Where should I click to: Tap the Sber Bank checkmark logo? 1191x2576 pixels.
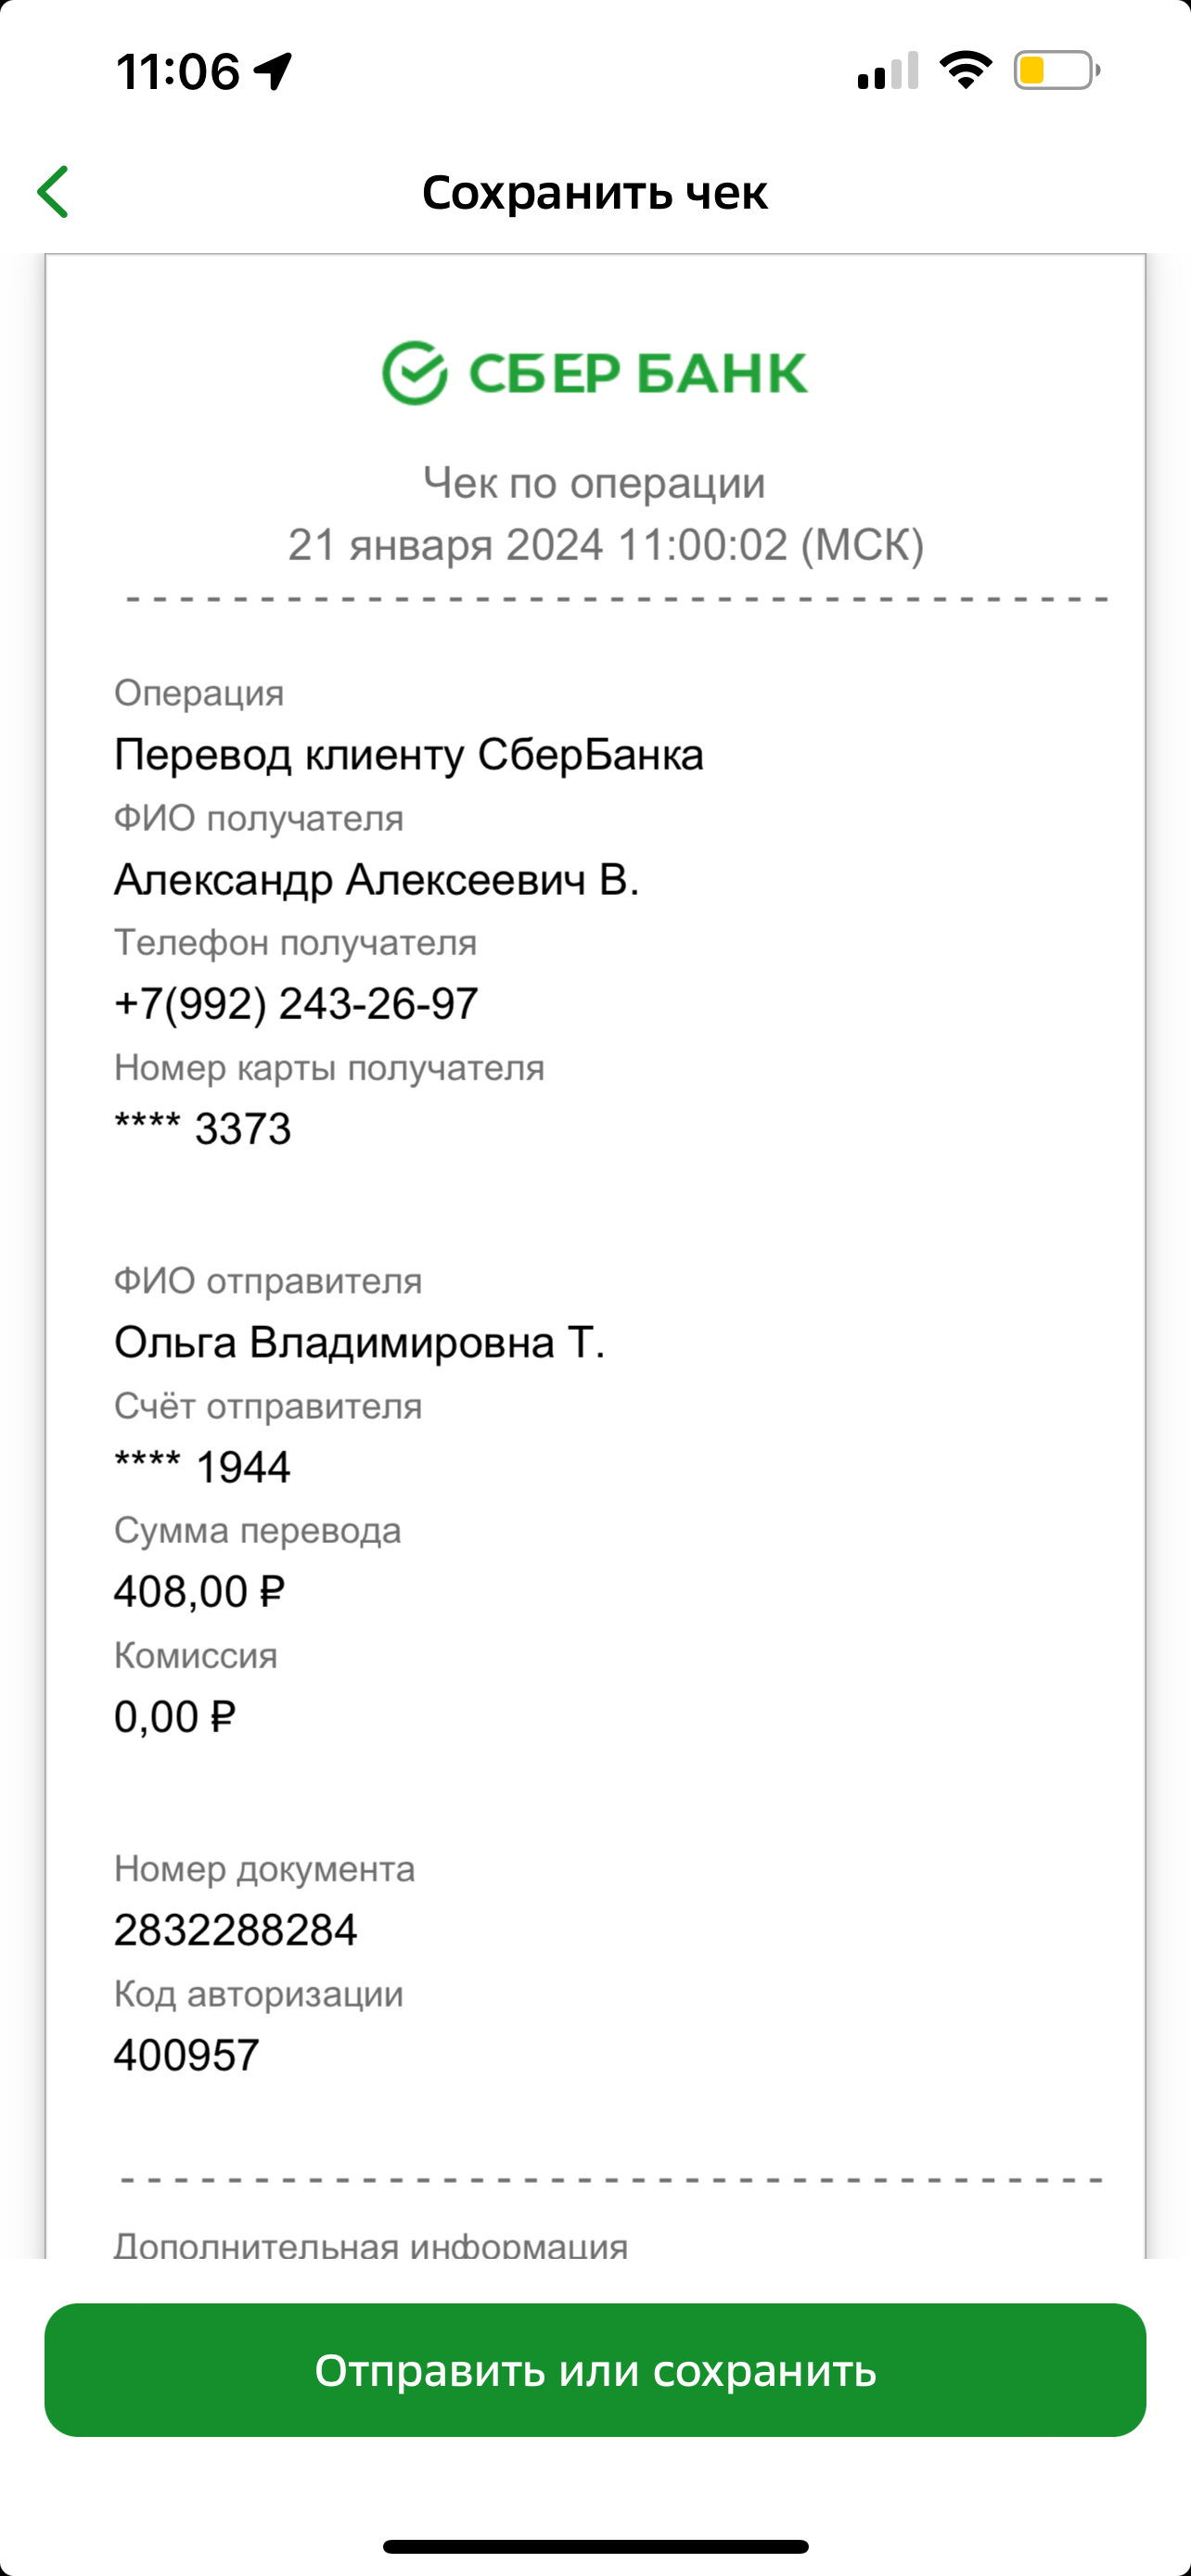coord(414,373)
